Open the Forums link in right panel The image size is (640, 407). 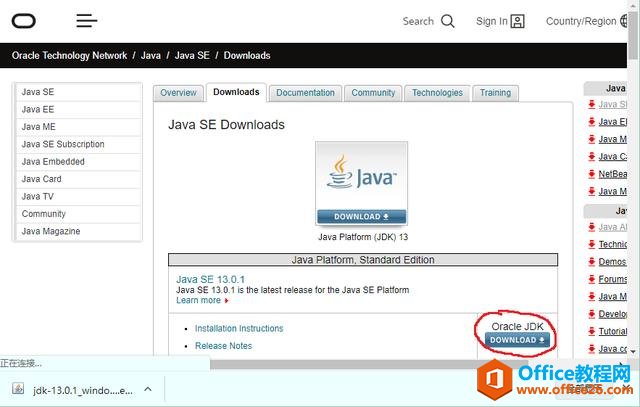[613, 279]
